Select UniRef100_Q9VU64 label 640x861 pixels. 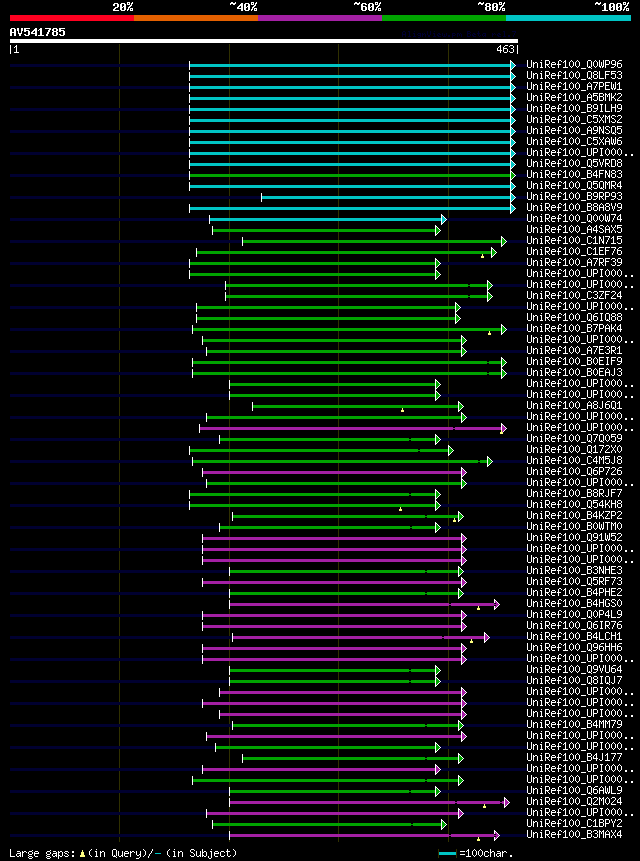pos(574,669)
